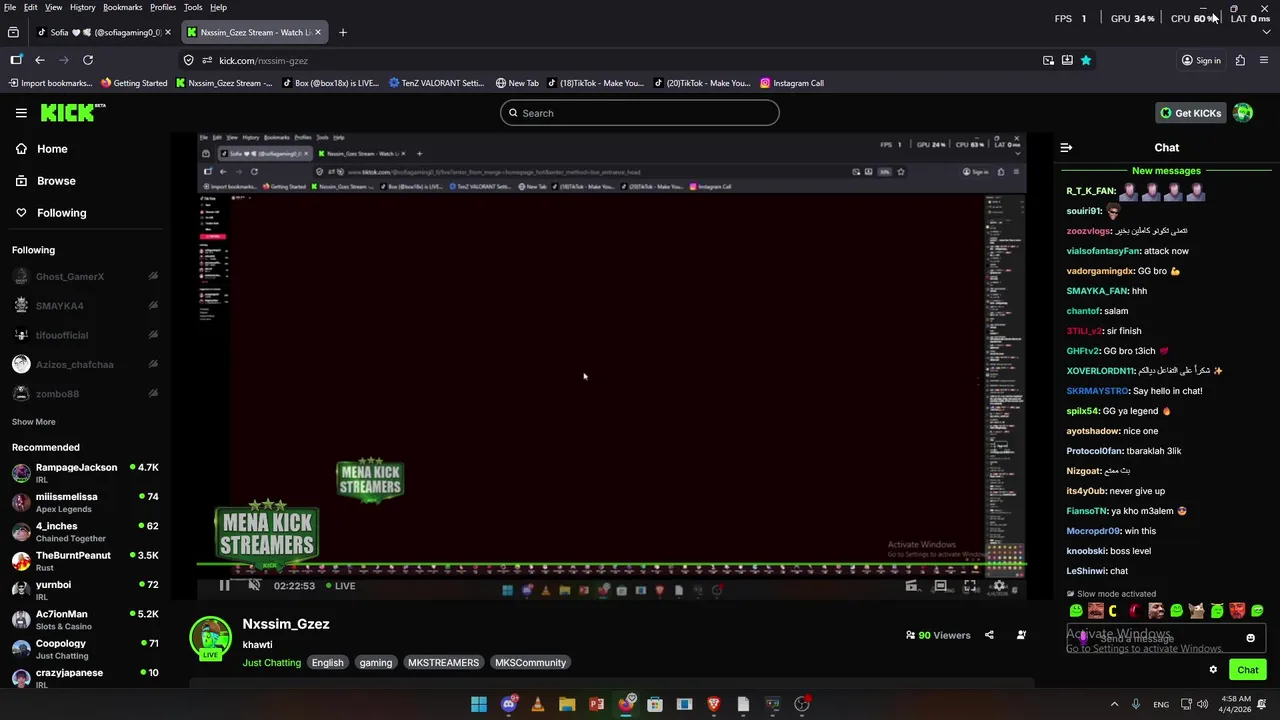
Task: Reload the current page
Action: (x=88, y=60)
